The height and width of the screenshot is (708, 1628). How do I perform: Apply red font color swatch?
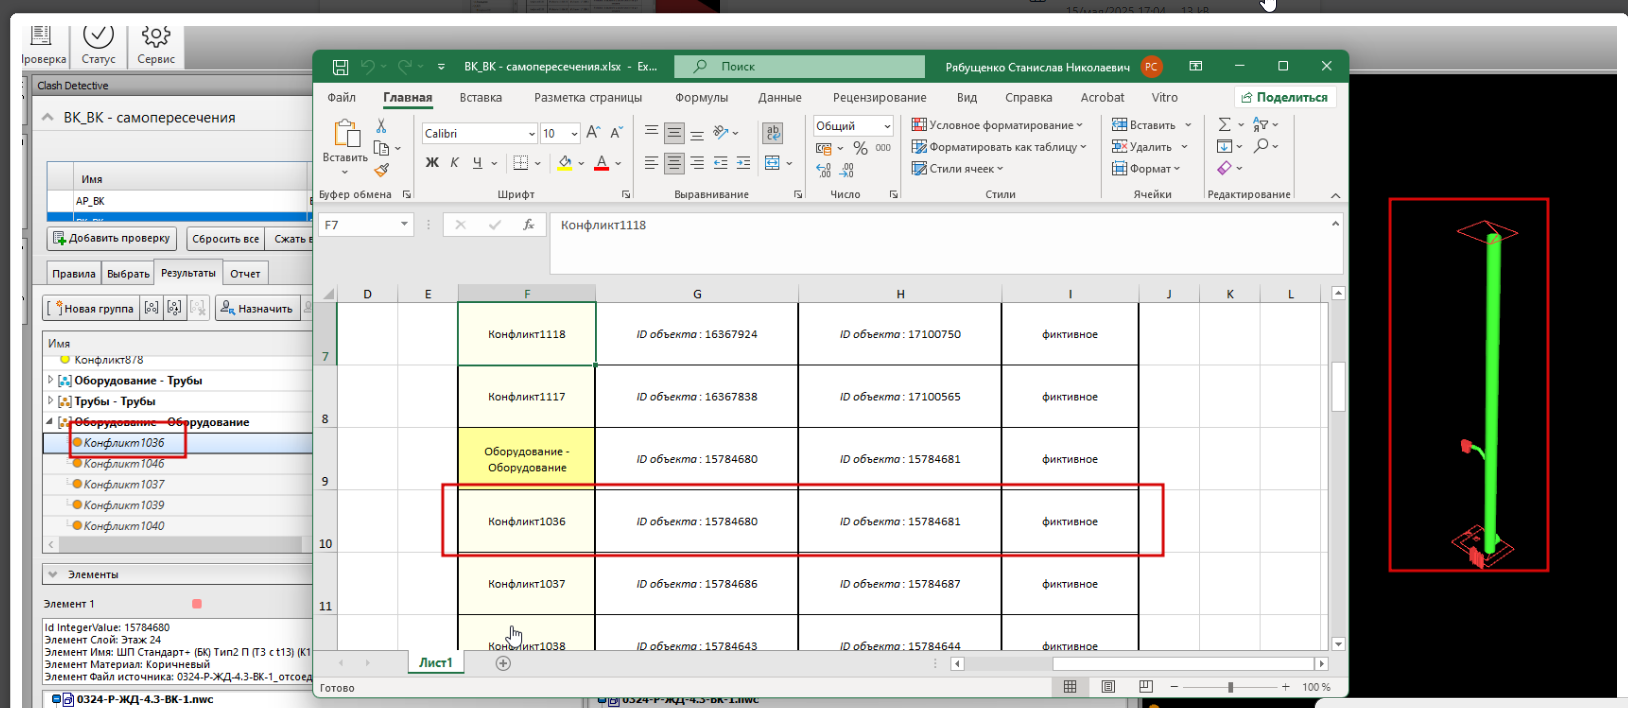pos(601,163)
